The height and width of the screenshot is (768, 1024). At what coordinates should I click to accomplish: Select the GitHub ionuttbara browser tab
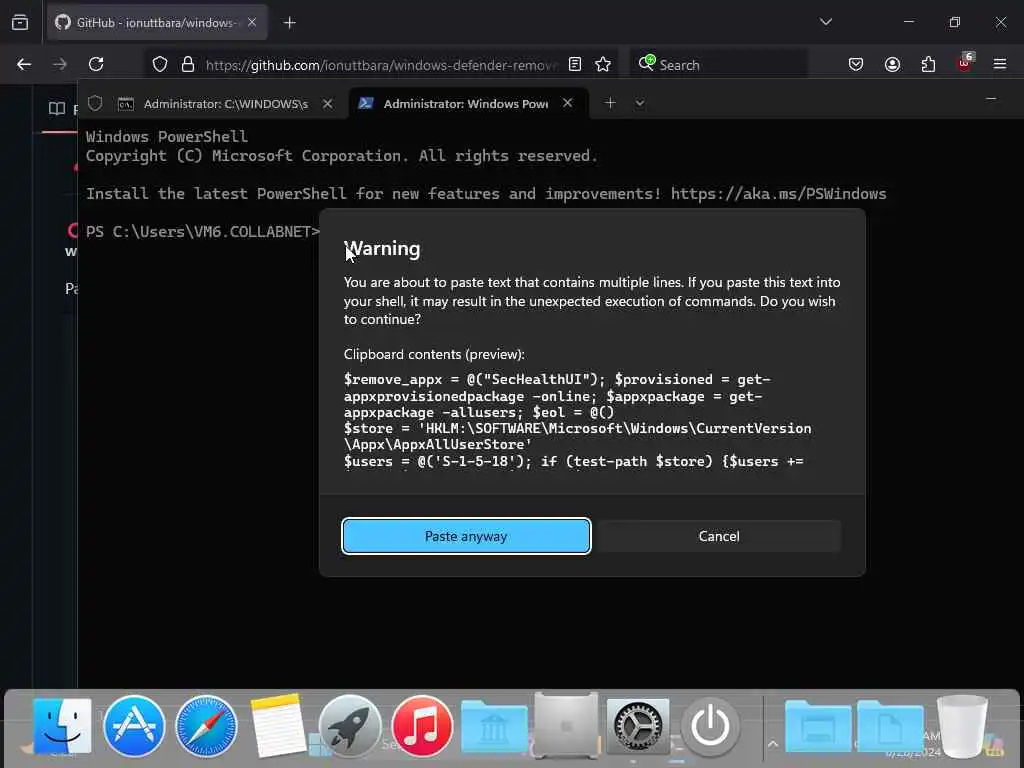click(157, 23)
